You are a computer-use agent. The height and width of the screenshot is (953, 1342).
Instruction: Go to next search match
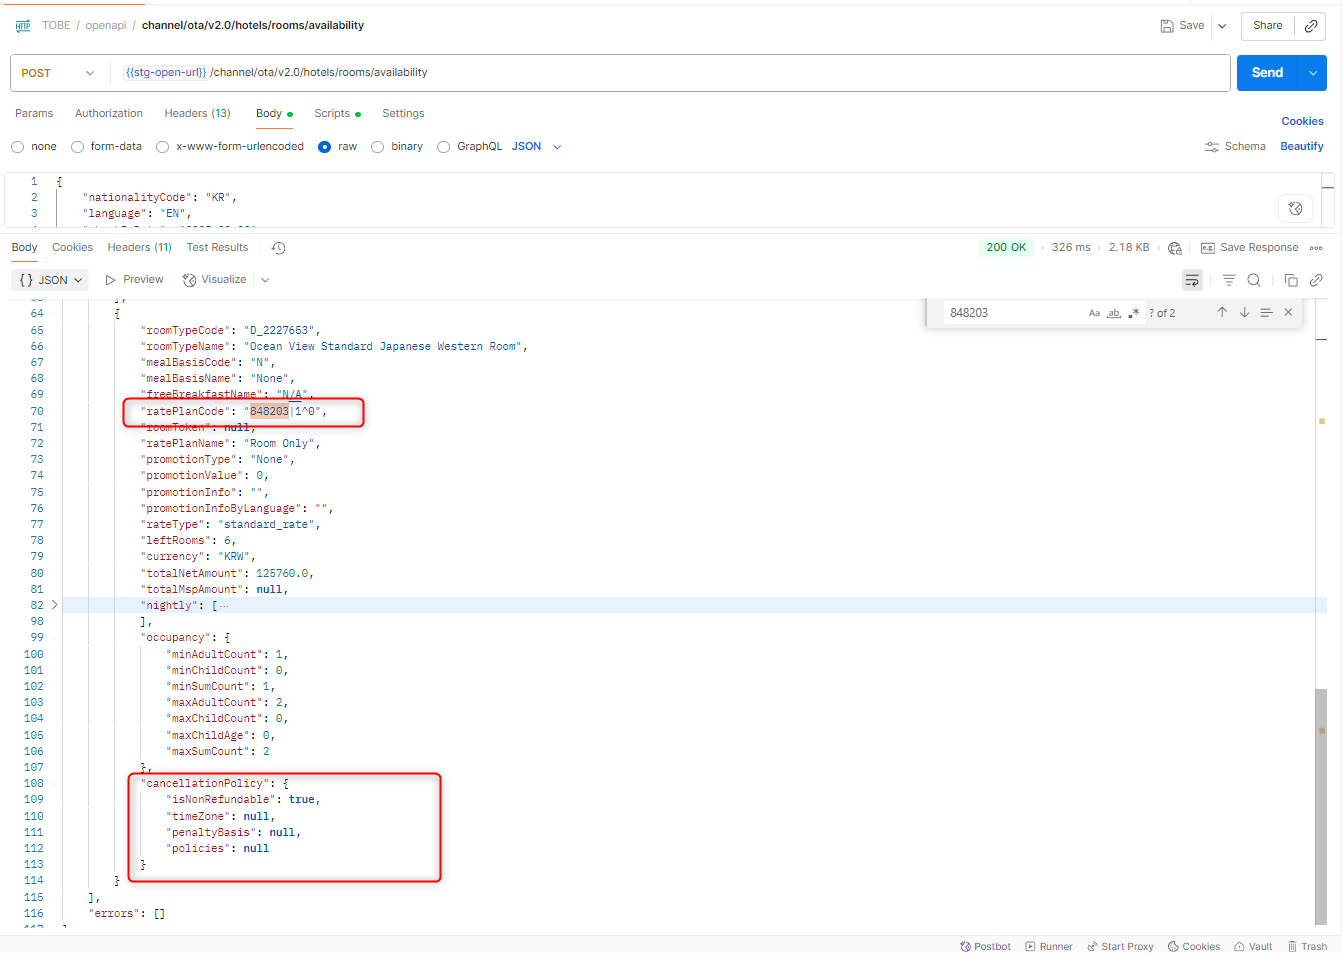[x=1245, y=313]
